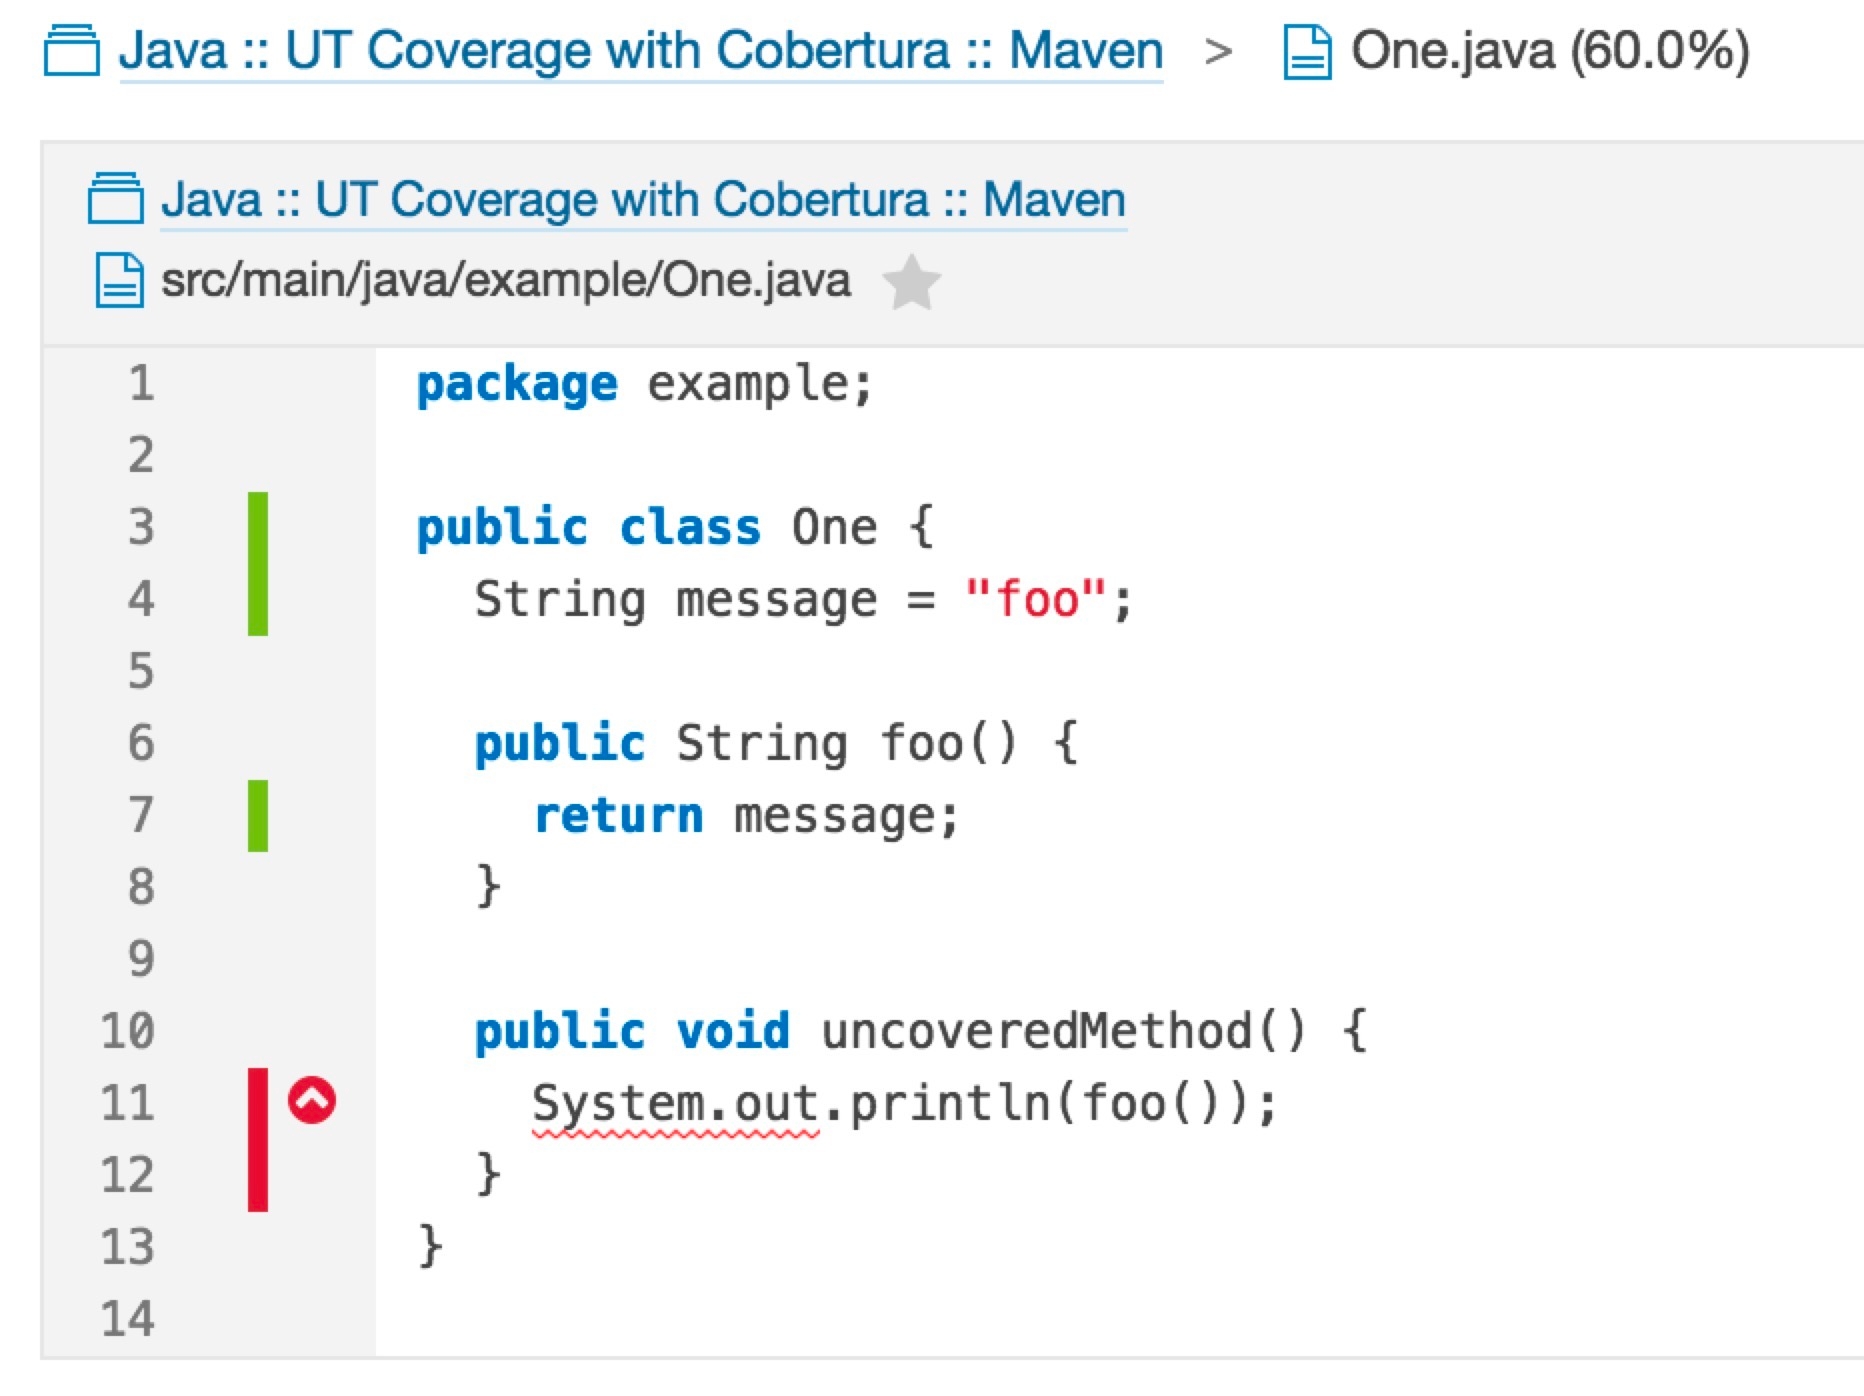Click the file icon beside src/main/java/example/One.java
The width and height of the screenshot is (1864, 1396).
(119, 280)
